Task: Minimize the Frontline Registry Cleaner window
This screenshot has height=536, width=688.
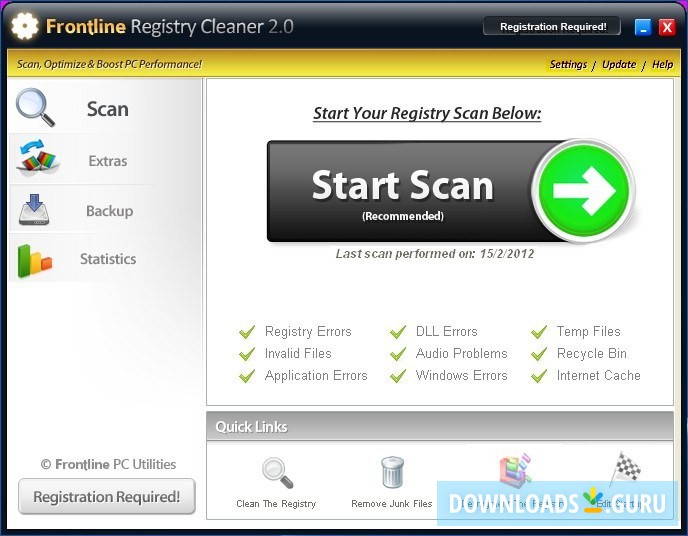Action: click(643, 27)
